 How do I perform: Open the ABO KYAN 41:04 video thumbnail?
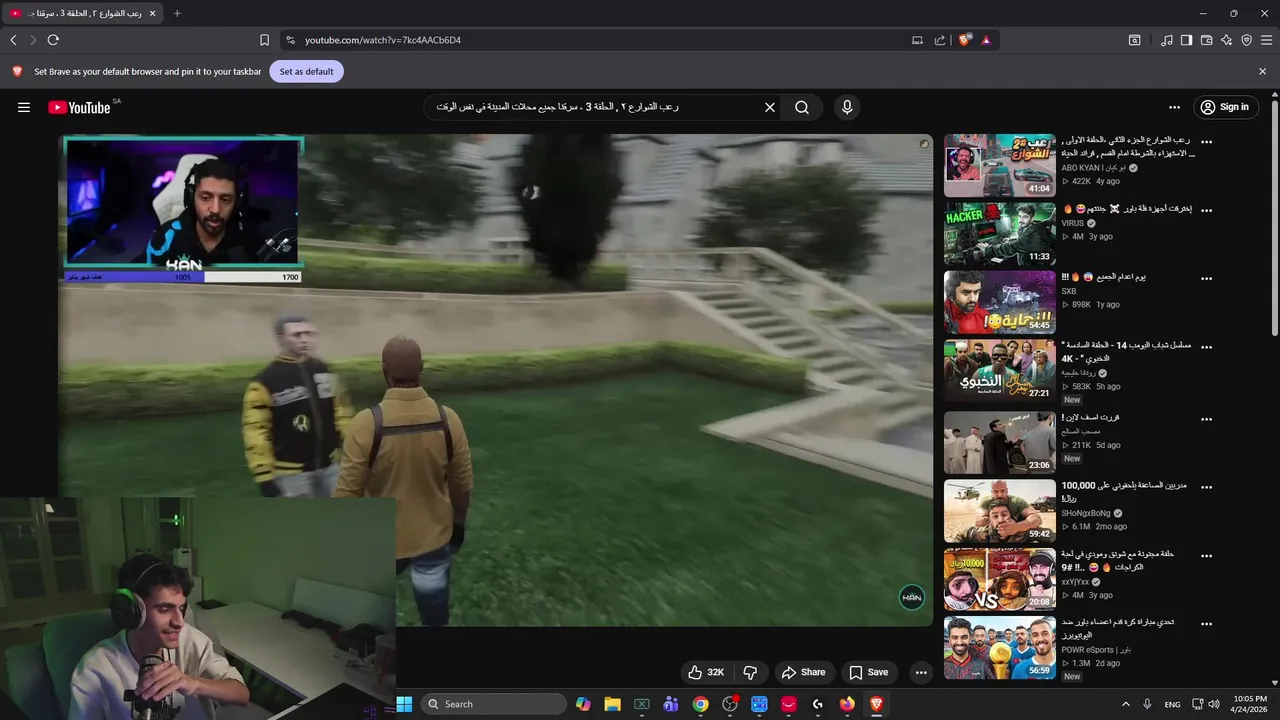coord(999,166)
